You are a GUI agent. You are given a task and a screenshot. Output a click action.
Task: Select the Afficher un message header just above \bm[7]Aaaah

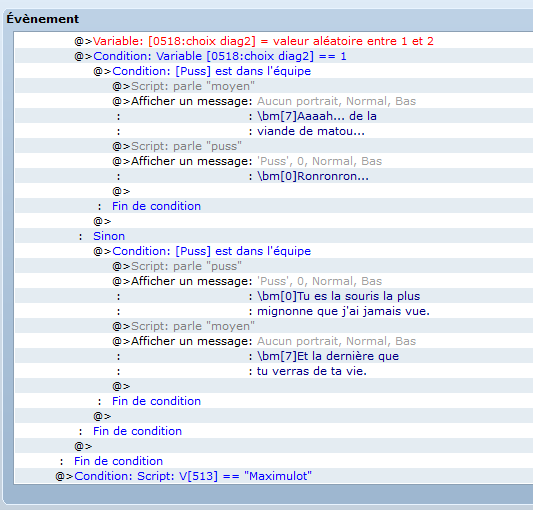pos(274,101)
